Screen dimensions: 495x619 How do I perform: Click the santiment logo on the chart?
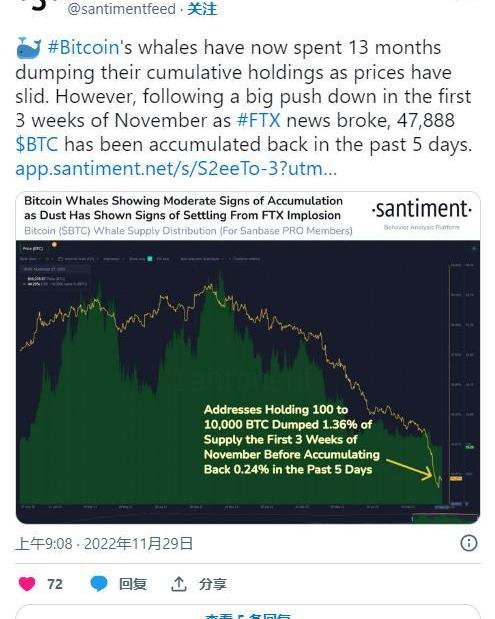click(x=421, y=210)
